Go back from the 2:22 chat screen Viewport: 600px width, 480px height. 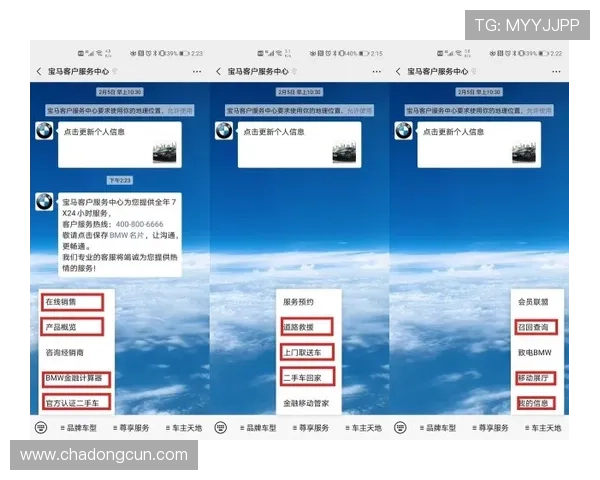tap(398, 71)
